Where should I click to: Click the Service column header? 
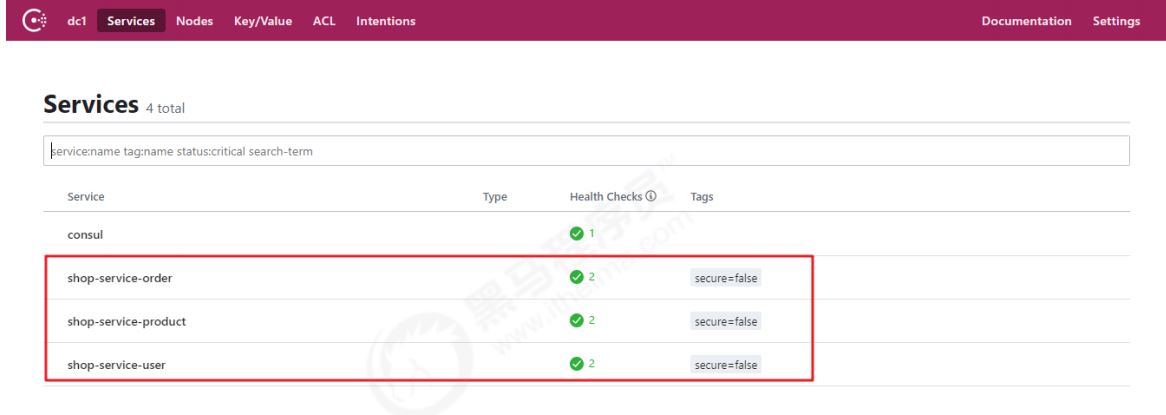(86, 196)
